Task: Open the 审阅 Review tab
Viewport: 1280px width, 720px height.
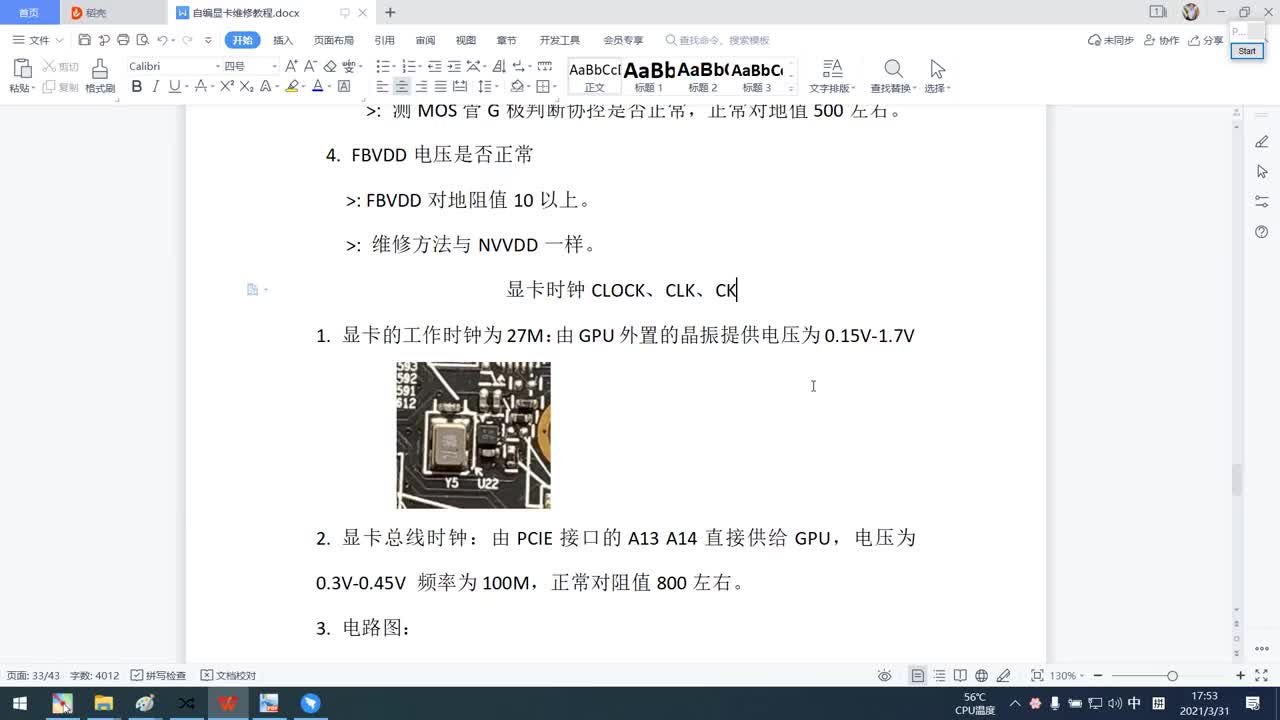Action: coord(425,40)
